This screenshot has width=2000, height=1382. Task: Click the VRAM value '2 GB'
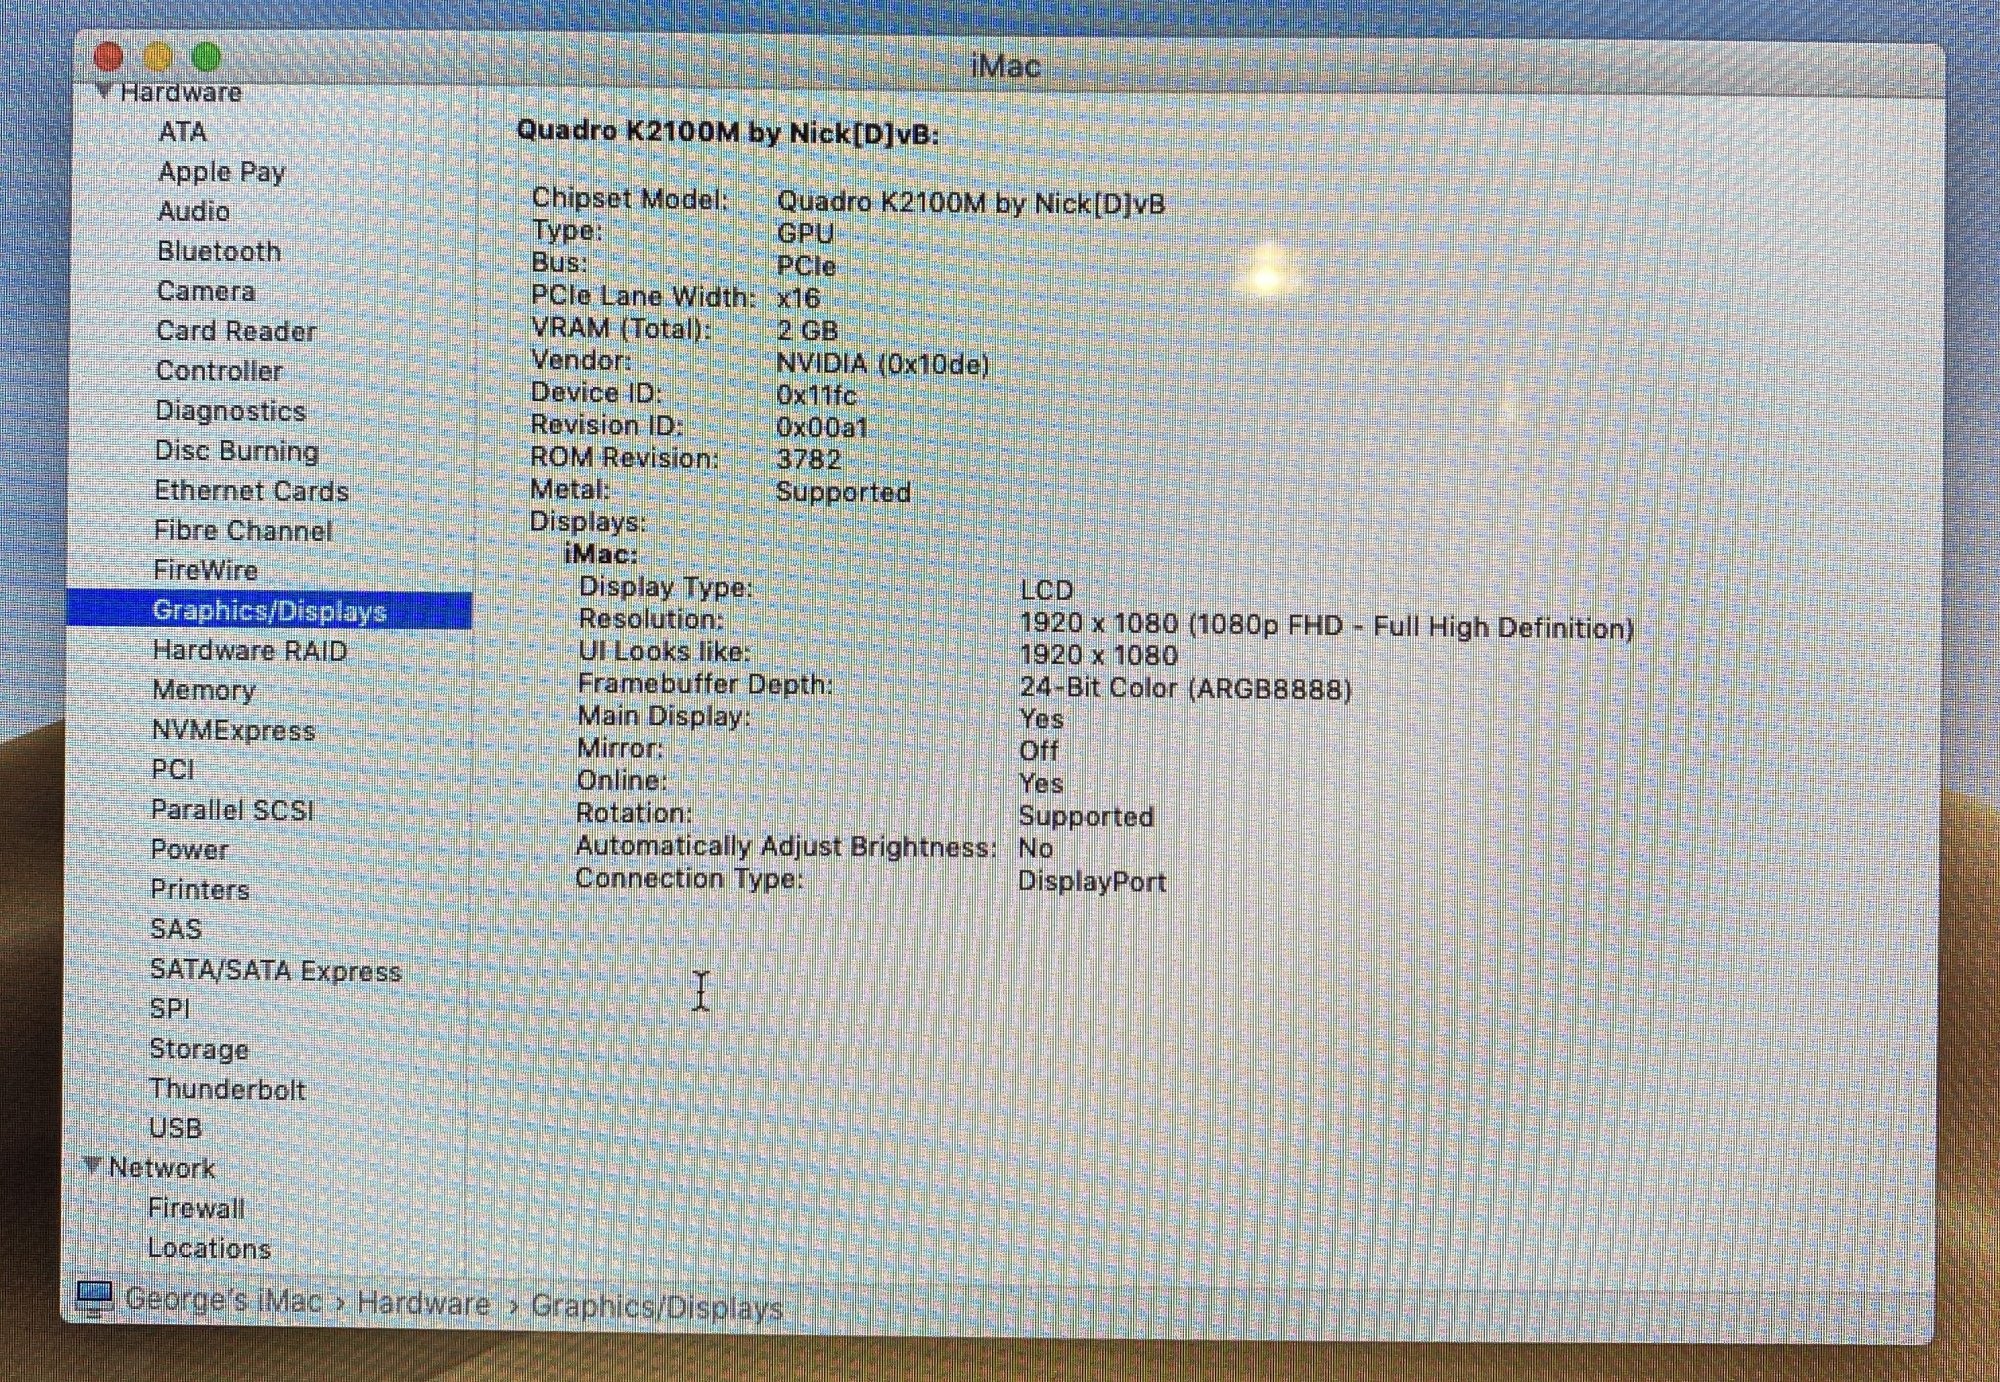(807, 331)
